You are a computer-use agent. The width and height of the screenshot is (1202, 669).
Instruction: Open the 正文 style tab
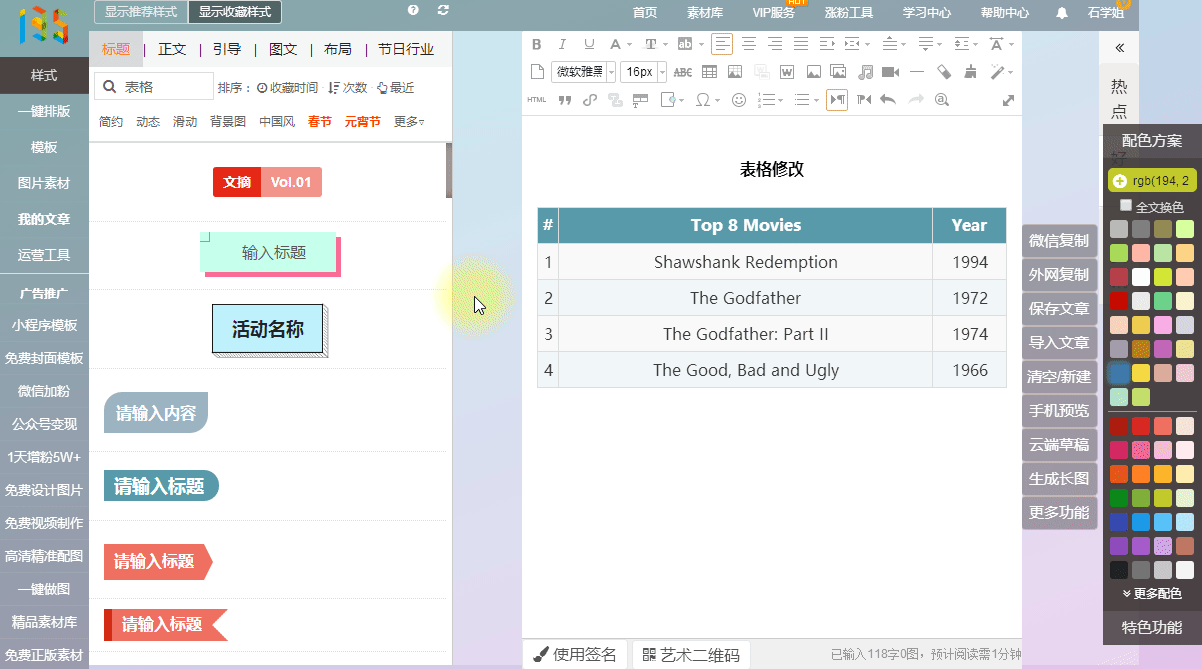coord(172,49)
